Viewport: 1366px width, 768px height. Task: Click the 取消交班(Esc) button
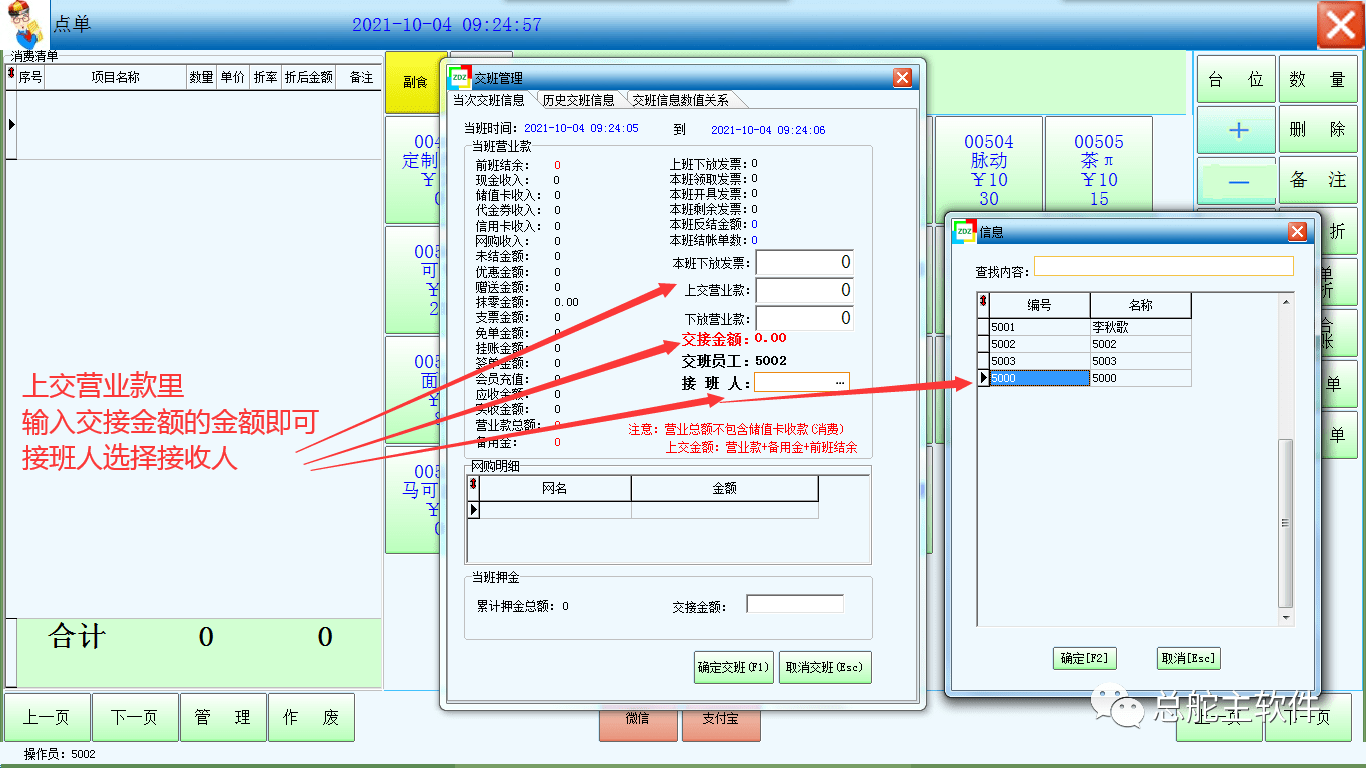[824, 667]
